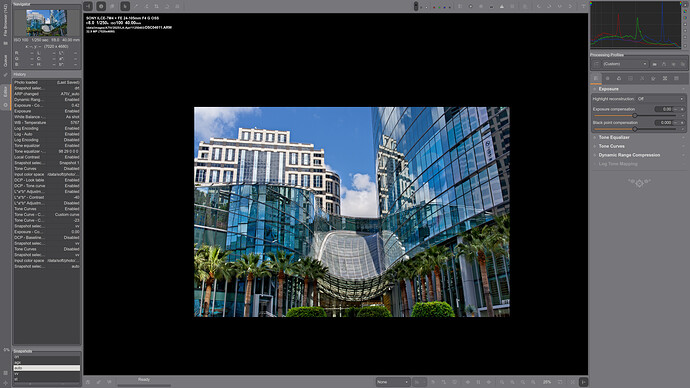Adjust the Exposure compensation slider
Screen dimensions: 690x388
tap(635, 115)
